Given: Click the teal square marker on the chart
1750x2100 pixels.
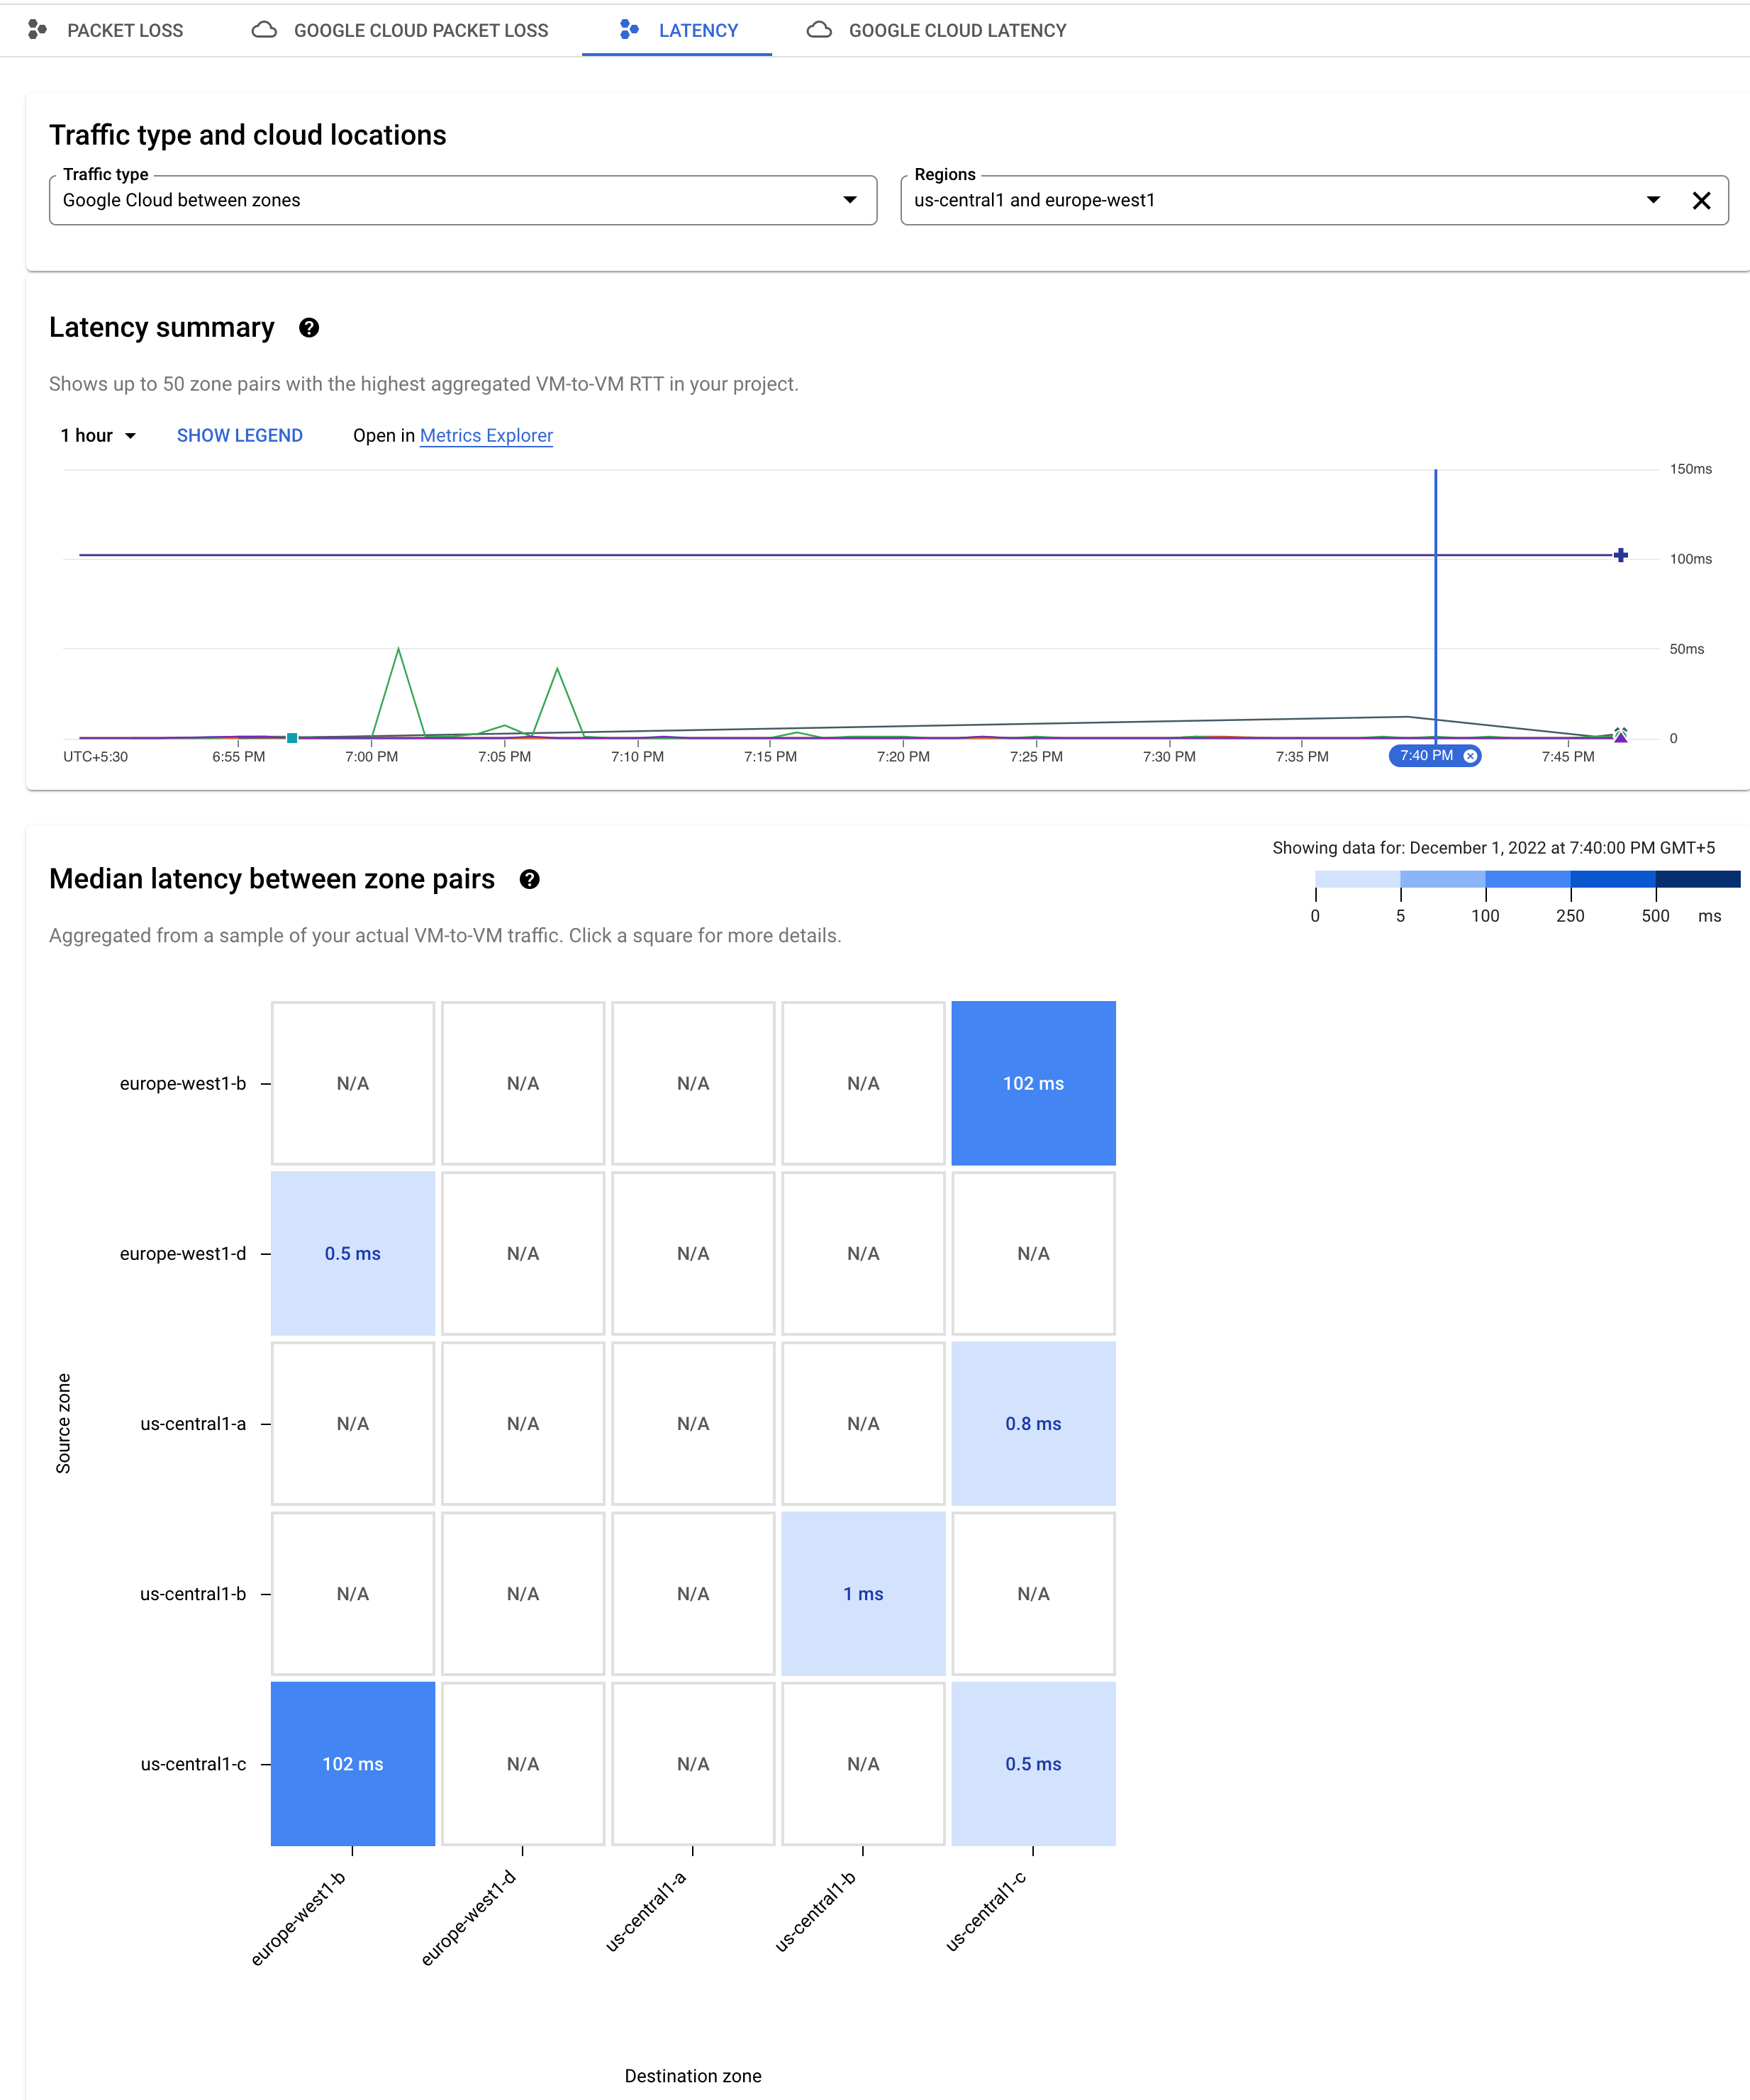Looking at the screenshot, I should (x=292, y=738).
